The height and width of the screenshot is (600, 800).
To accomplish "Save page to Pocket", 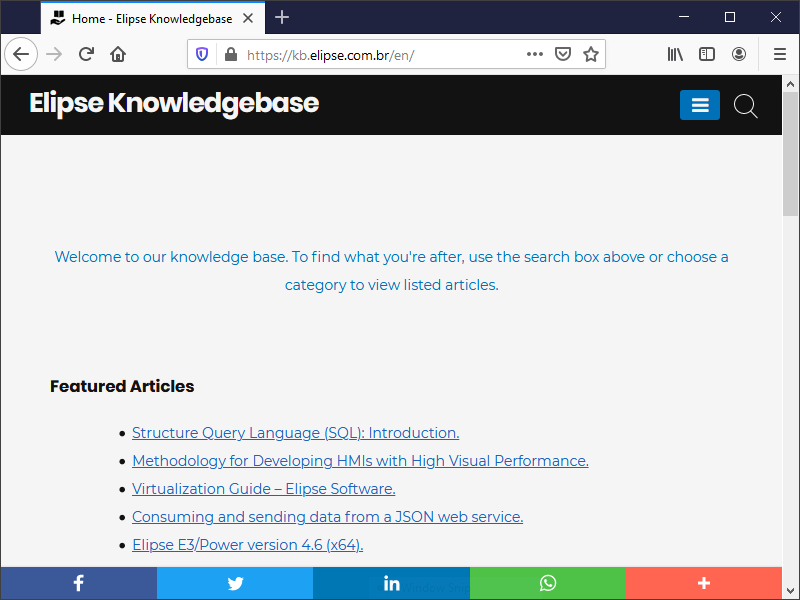I will point(563,54).
